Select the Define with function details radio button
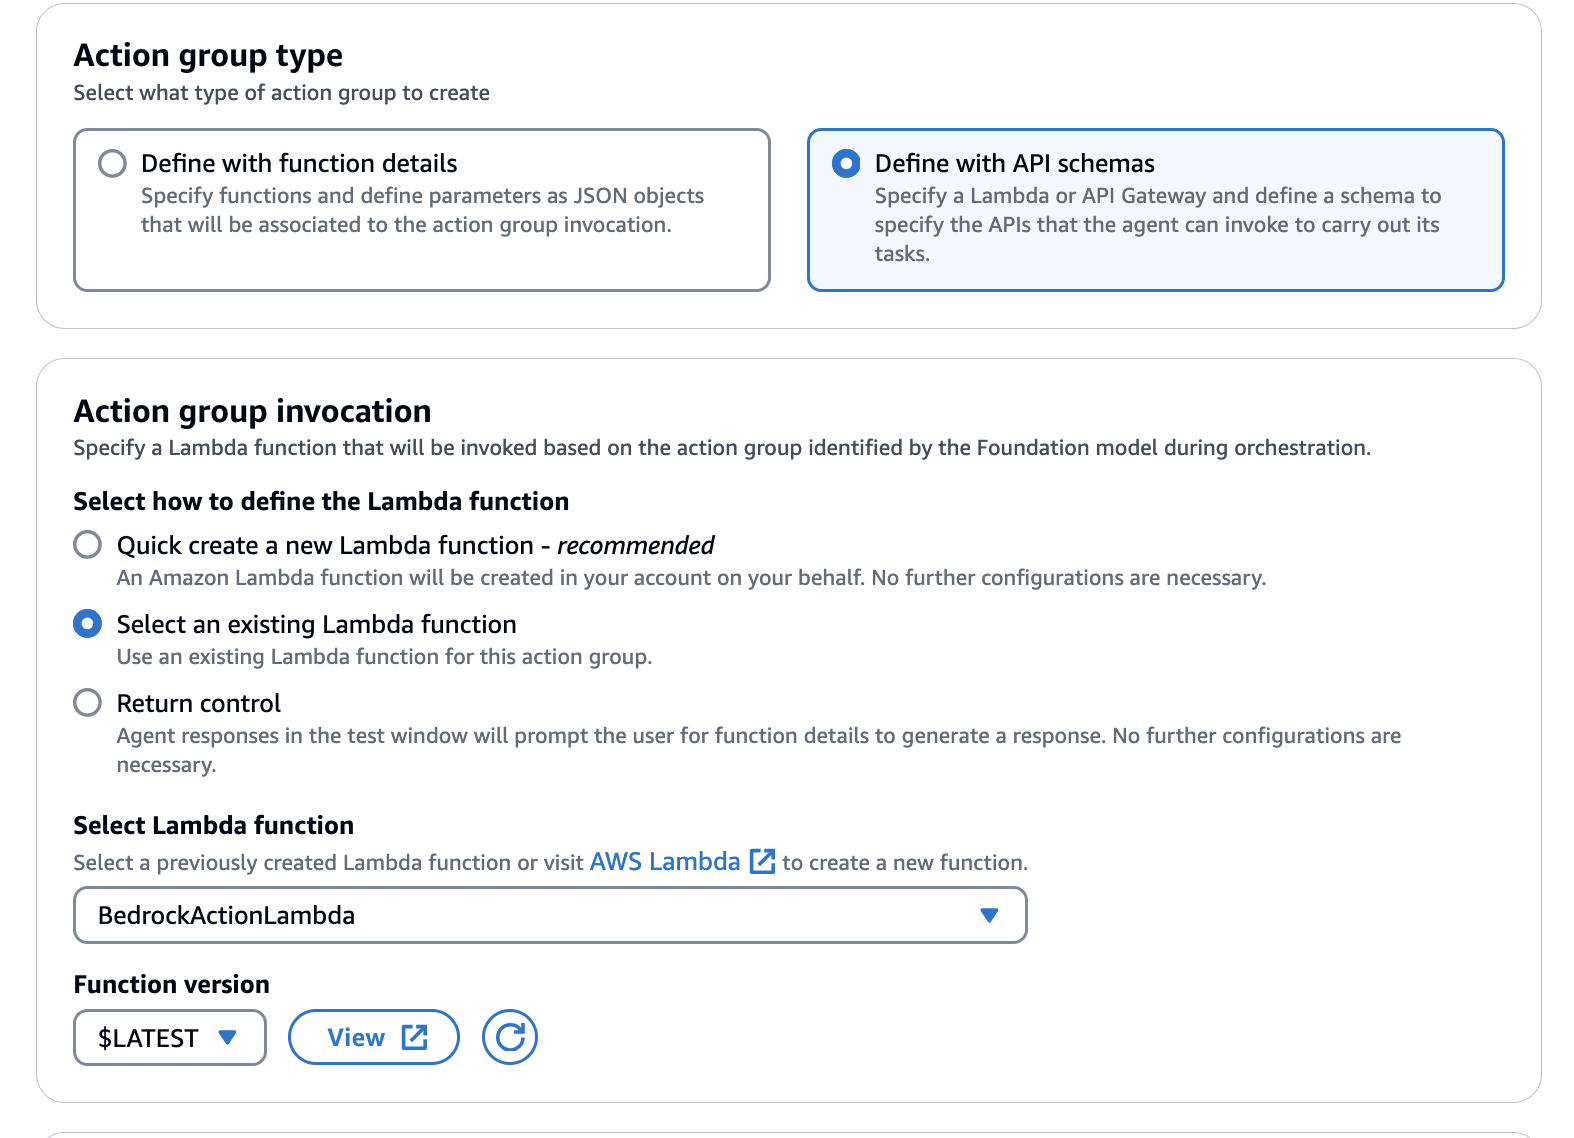Viewport: 1574px width, 1138px height. pos(113,163)
